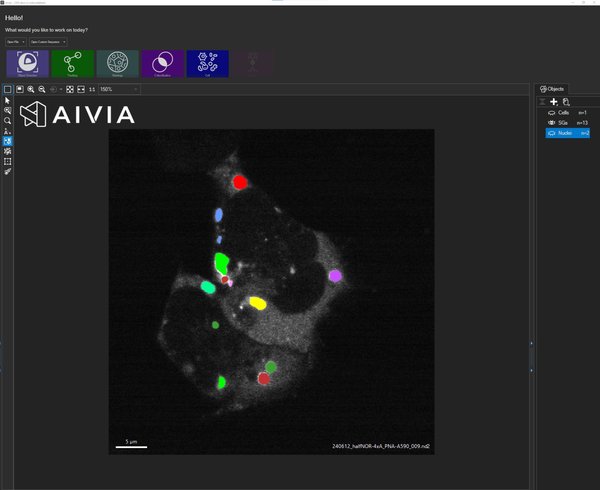This screenshot has height=490, width=600.
Task: Open the 150% zoom level dropdown
Action: (x=119, y=90)
